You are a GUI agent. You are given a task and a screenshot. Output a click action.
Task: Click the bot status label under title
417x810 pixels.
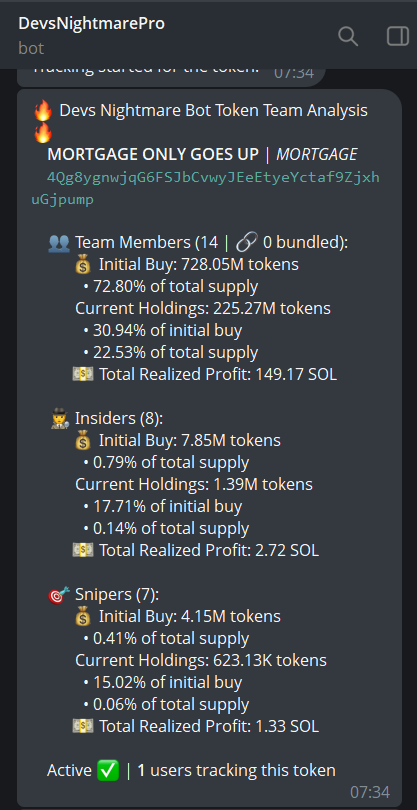pos(31,48)
